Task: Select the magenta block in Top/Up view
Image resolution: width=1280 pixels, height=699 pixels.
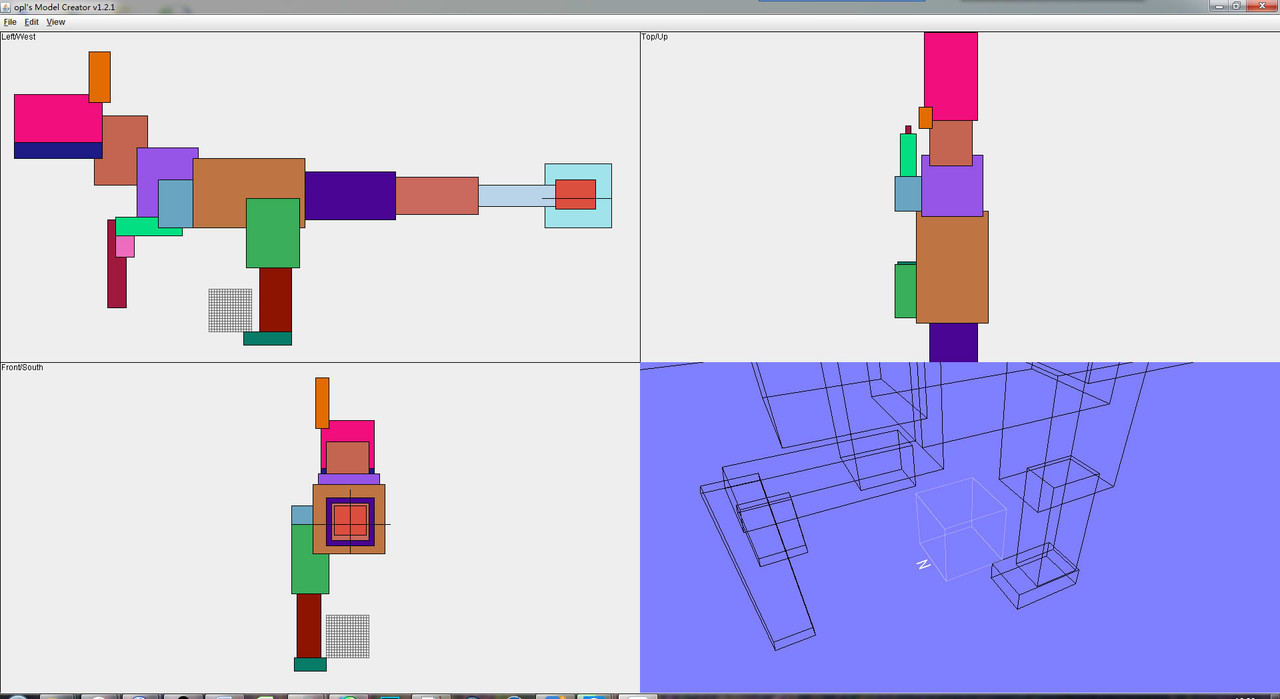Action: [x=950, y=76]
